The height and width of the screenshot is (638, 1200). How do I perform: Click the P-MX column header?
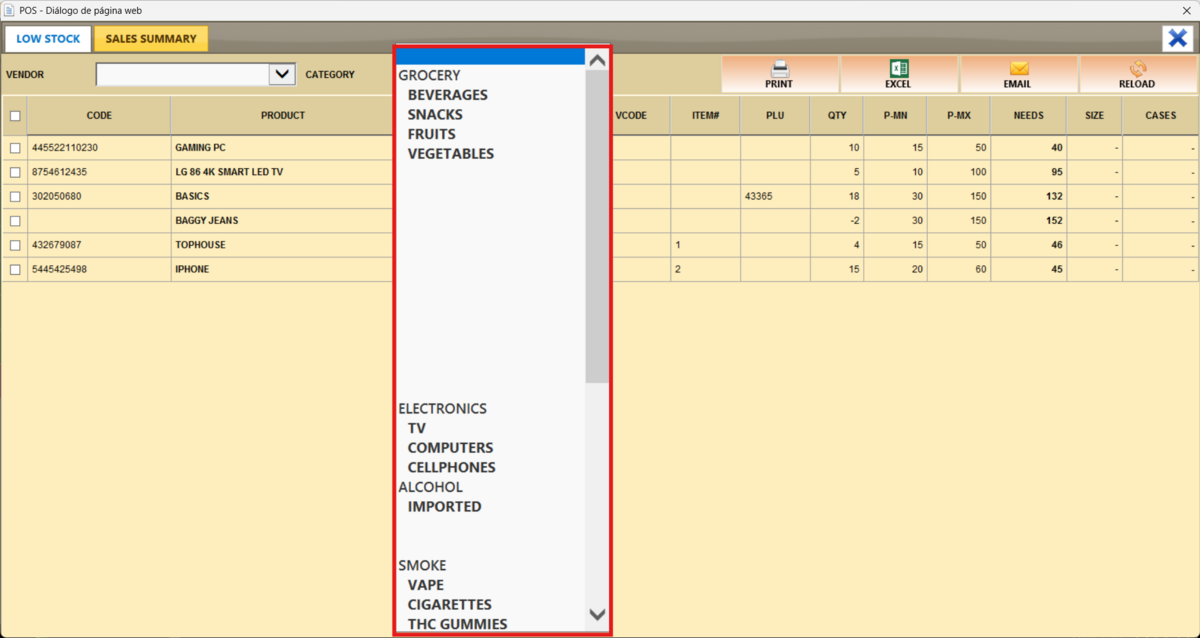[x=958, y=116]
